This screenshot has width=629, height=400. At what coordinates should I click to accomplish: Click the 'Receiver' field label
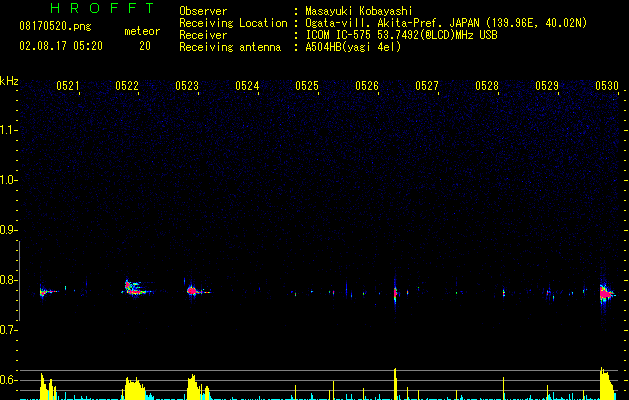203,35
